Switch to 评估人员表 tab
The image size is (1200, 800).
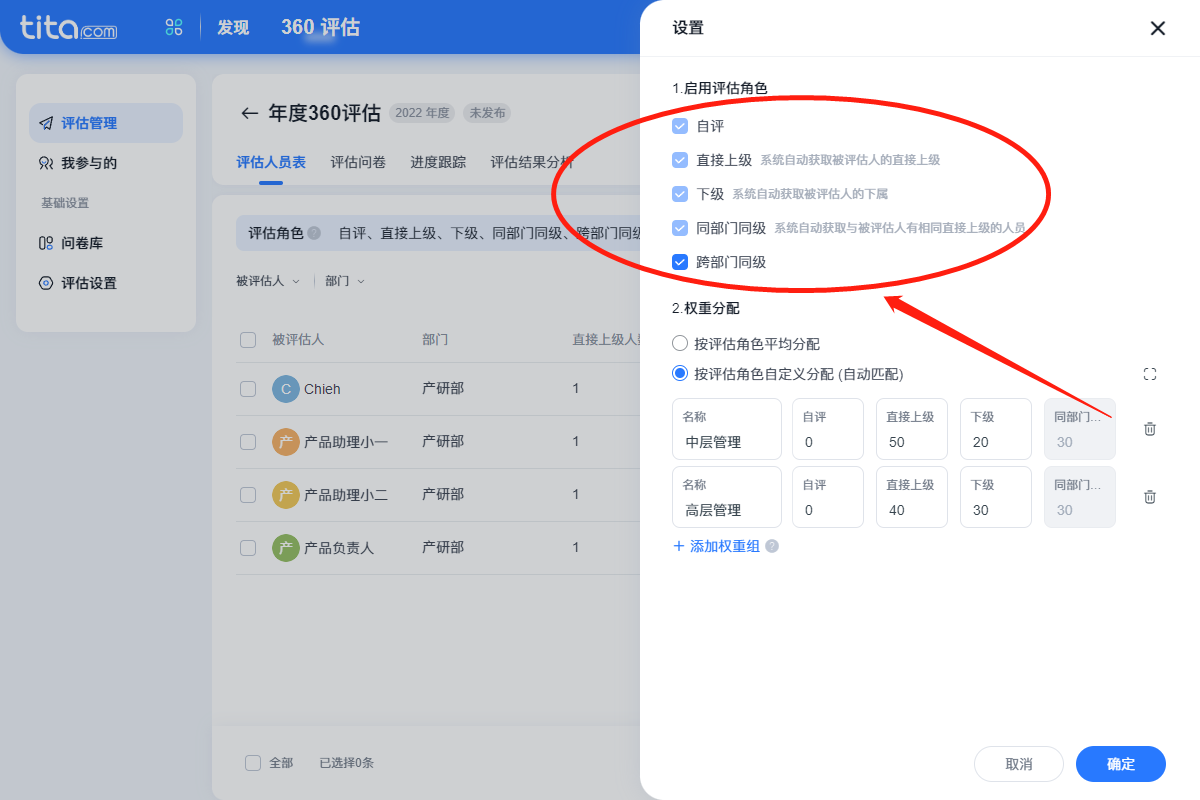(271, 162)
